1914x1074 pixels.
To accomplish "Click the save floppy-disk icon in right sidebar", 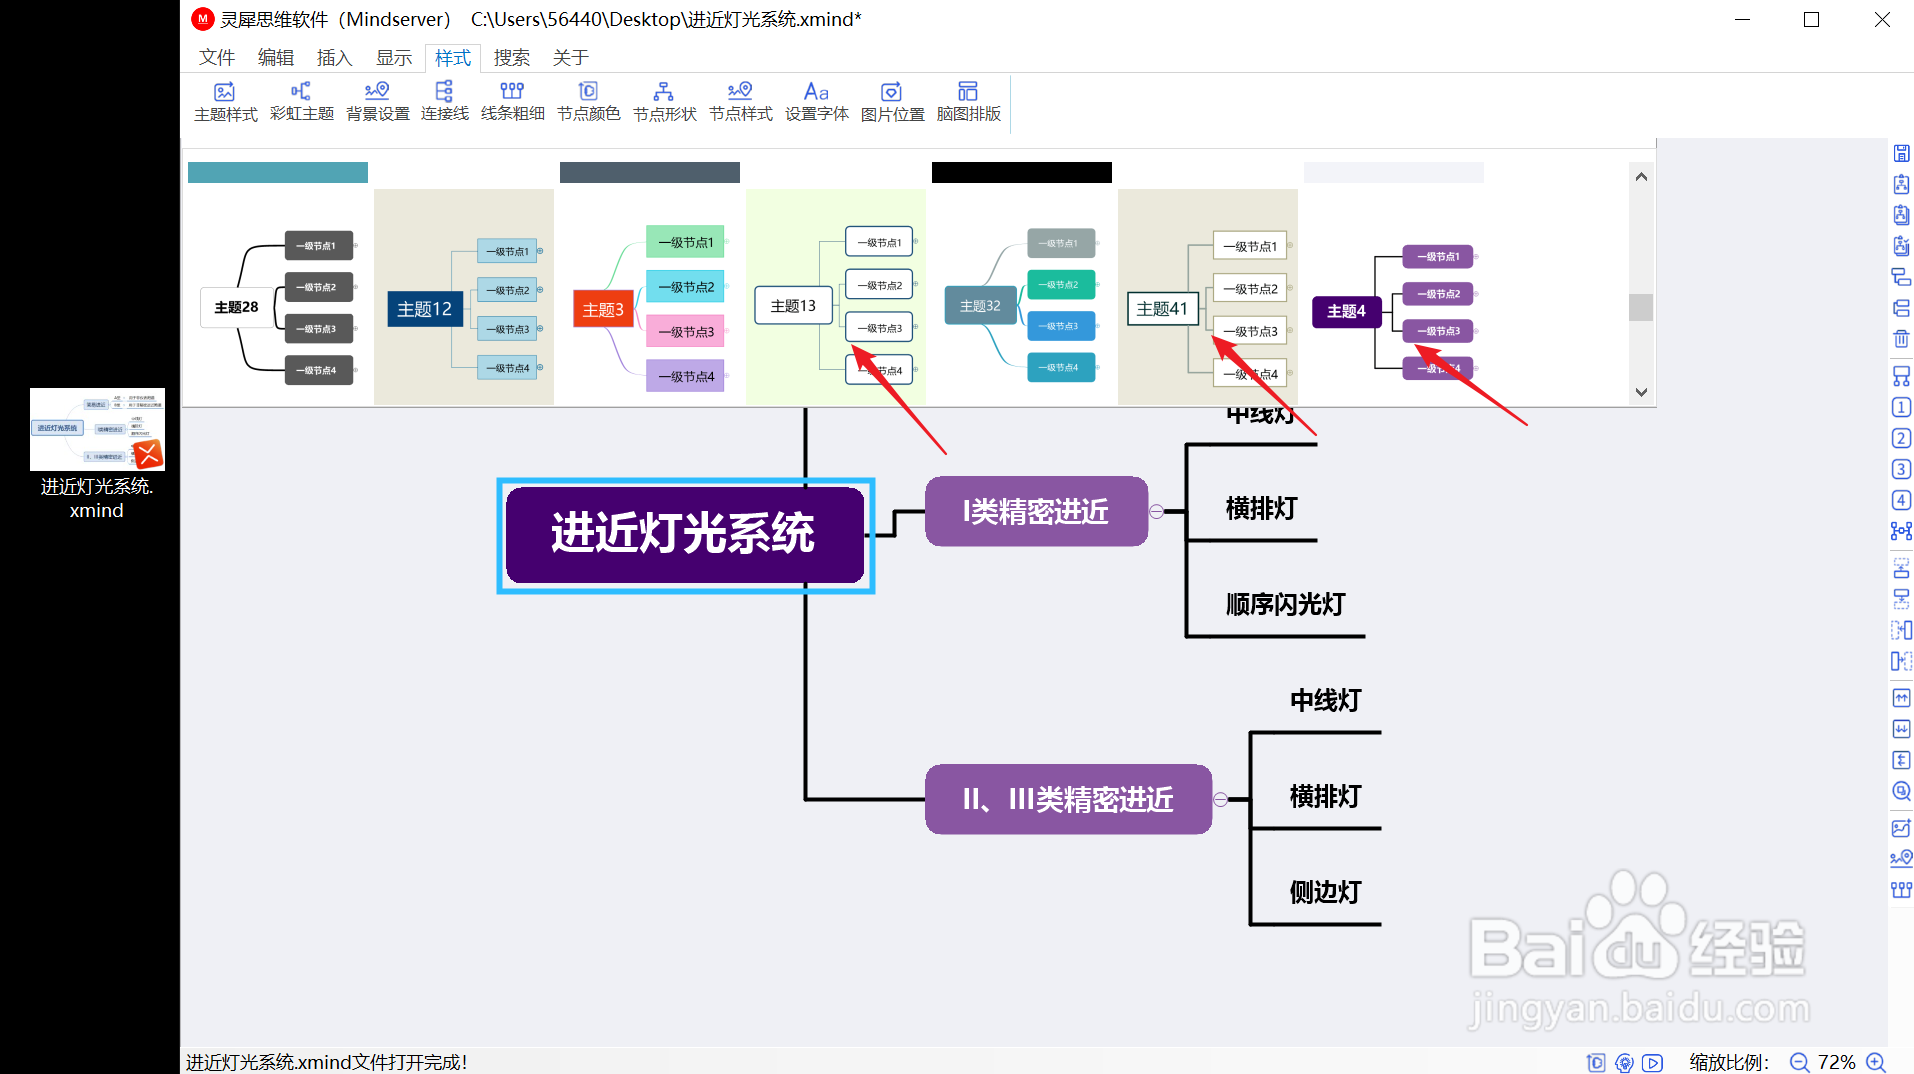I will [x=1901, y=153].
